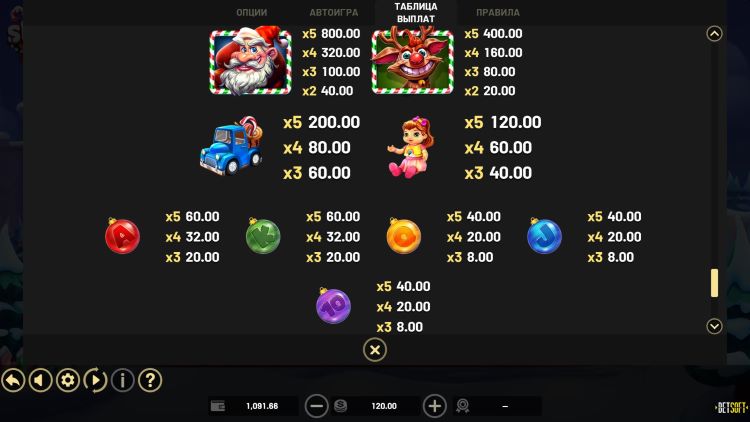Click the scroll up chevron arrow
750x422 pixels.
(x=714, y=33)
